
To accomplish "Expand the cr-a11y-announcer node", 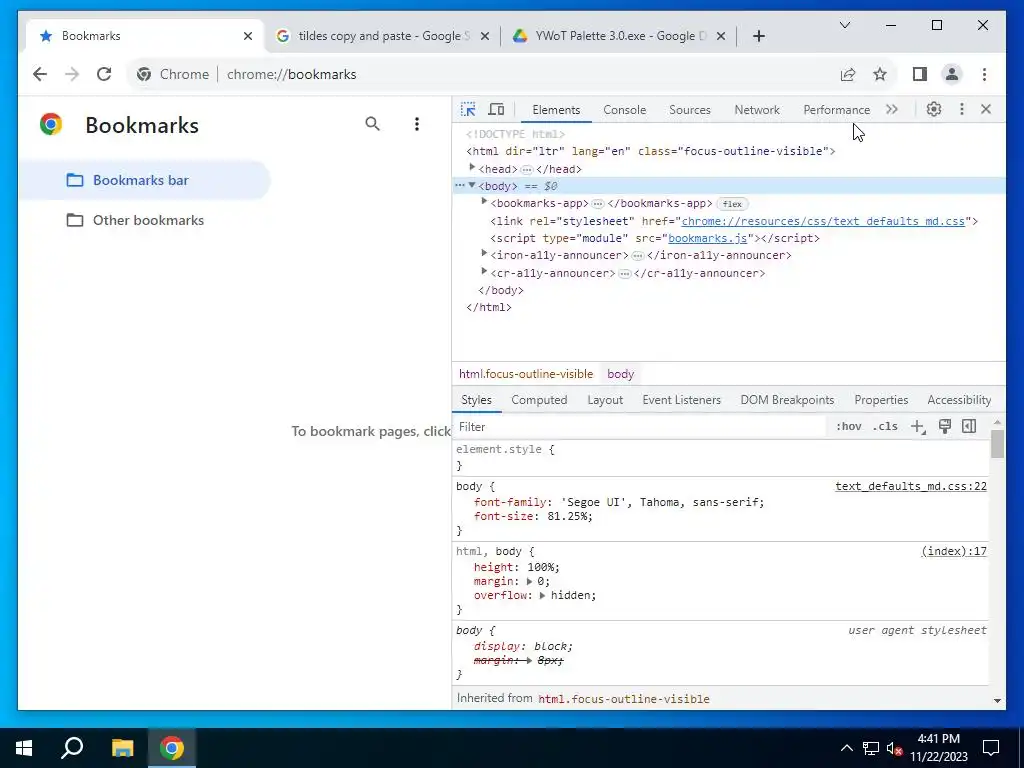I will tap(484, 271).
